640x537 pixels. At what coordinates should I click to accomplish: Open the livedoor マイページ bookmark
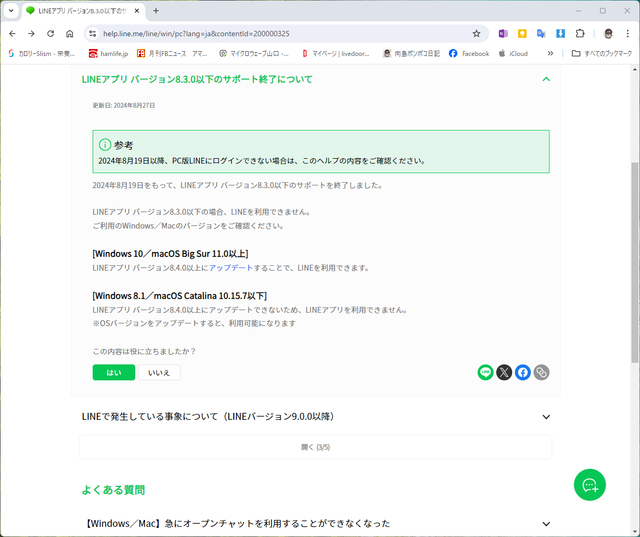click(x=336, y=53)
